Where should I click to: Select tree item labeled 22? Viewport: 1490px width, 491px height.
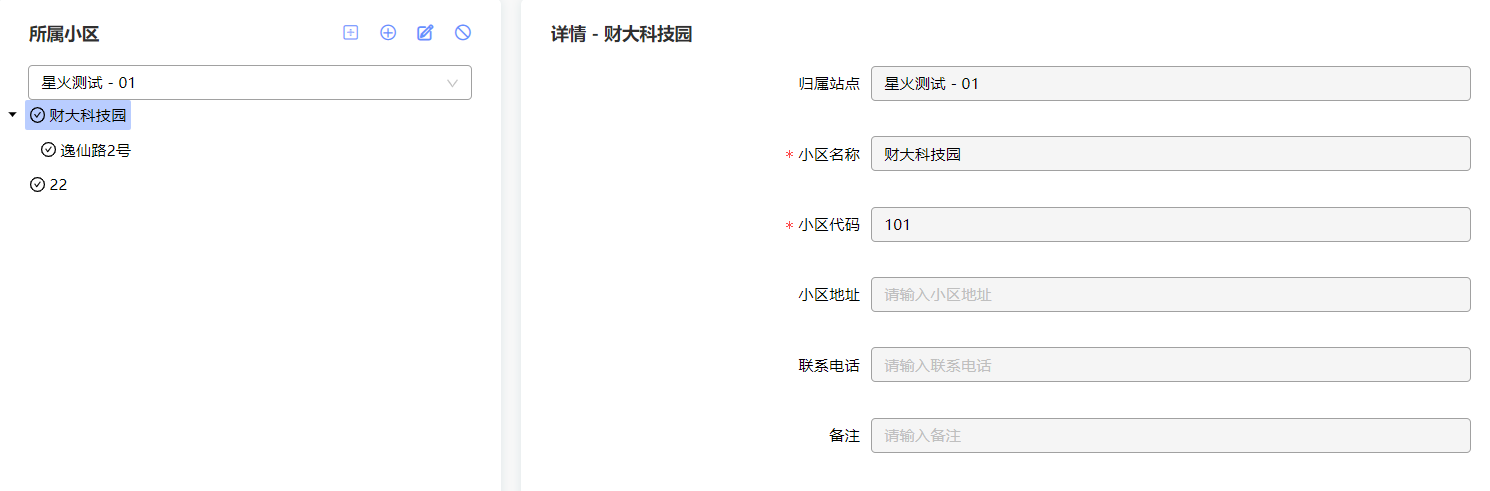58,185
